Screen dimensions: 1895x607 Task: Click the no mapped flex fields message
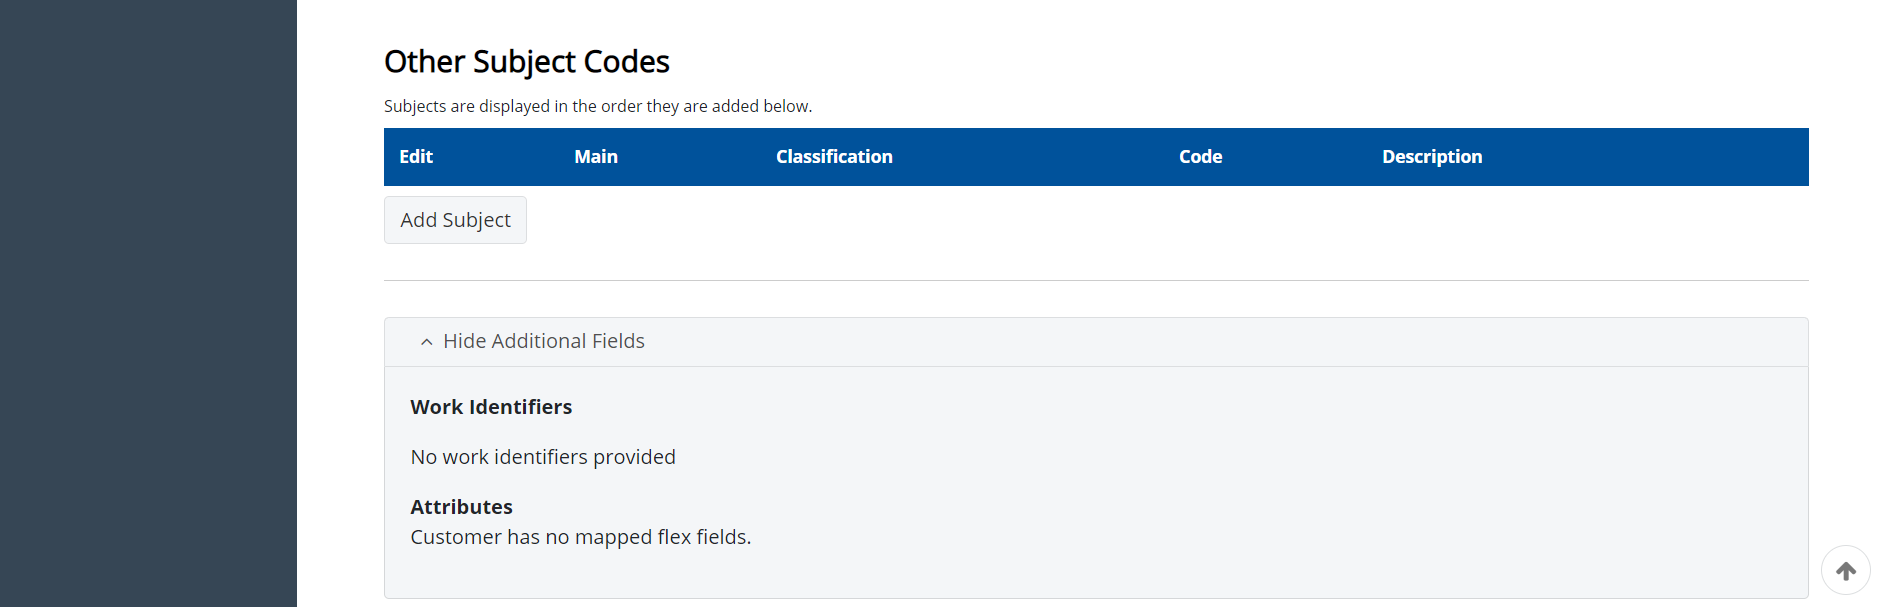click(x=580, y=537)
